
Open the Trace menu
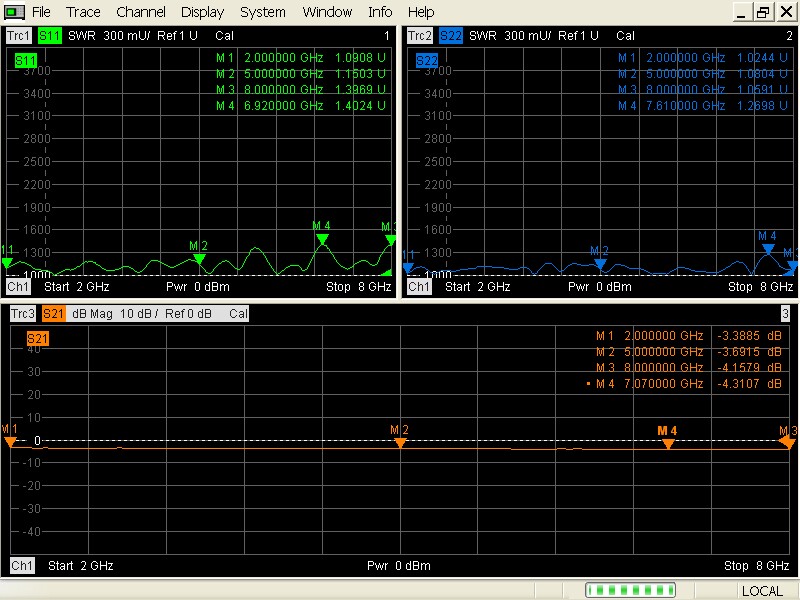[83, 12]
